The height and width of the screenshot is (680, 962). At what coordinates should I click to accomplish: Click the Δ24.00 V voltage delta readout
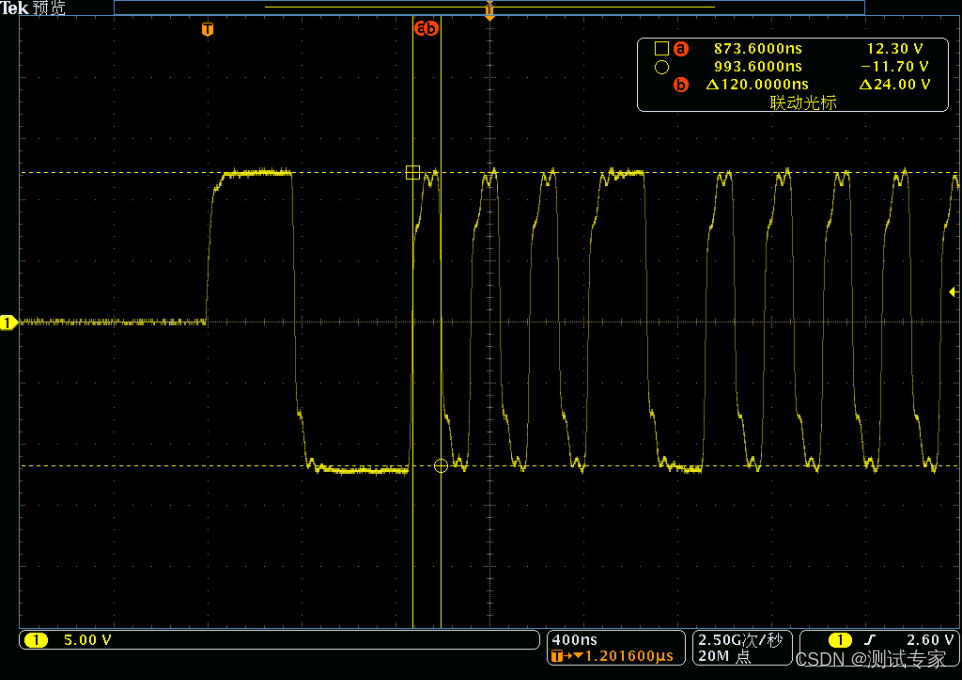click(x=895, y=84)
